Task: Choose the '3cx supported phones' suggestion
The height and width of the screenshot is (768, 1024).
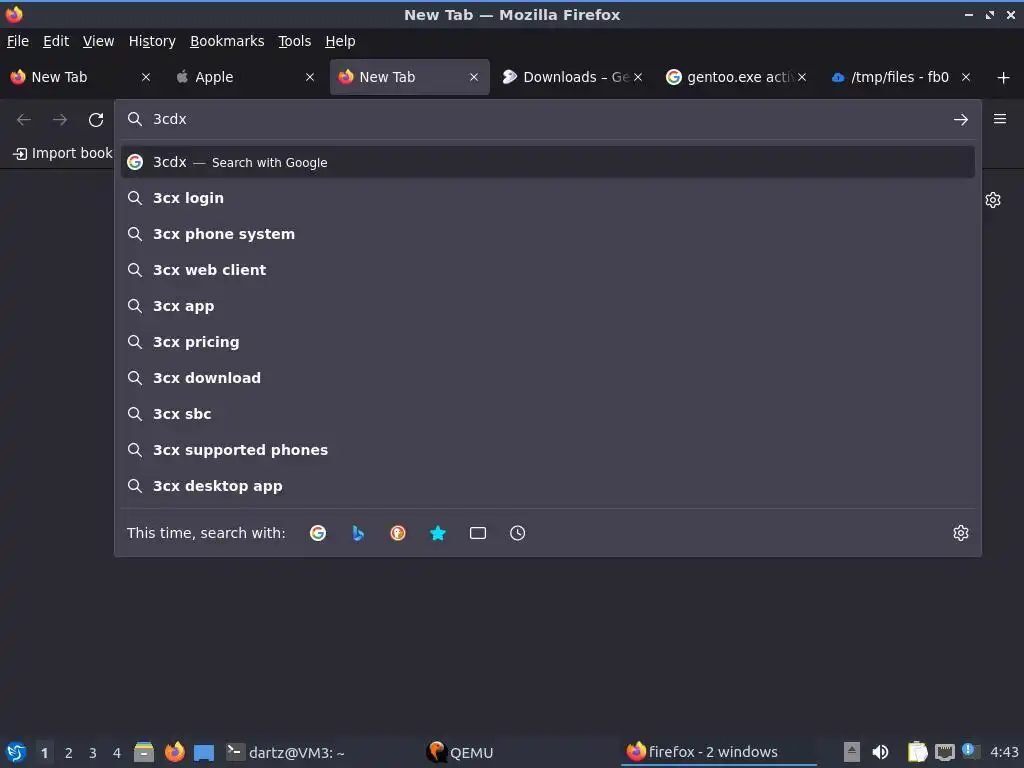Action: pos(547,449)
